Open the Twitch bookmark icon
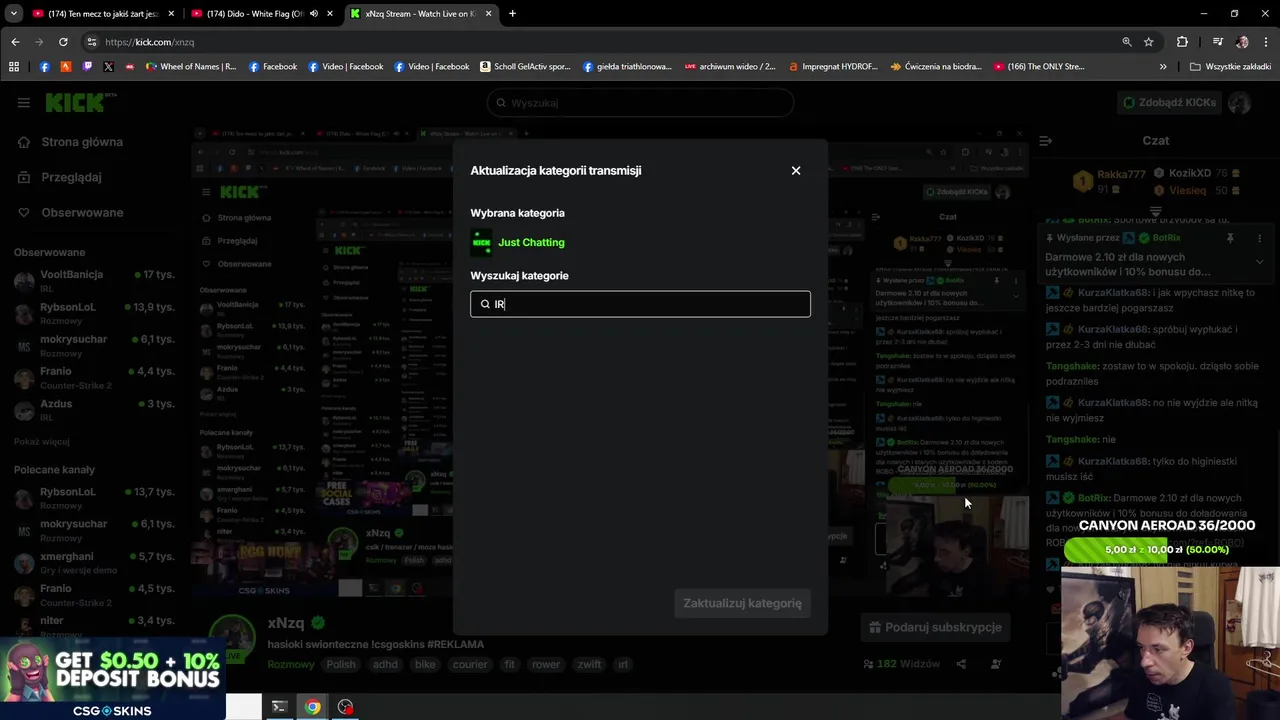The height and width of the screenshot is (720, 1280). 87,67
